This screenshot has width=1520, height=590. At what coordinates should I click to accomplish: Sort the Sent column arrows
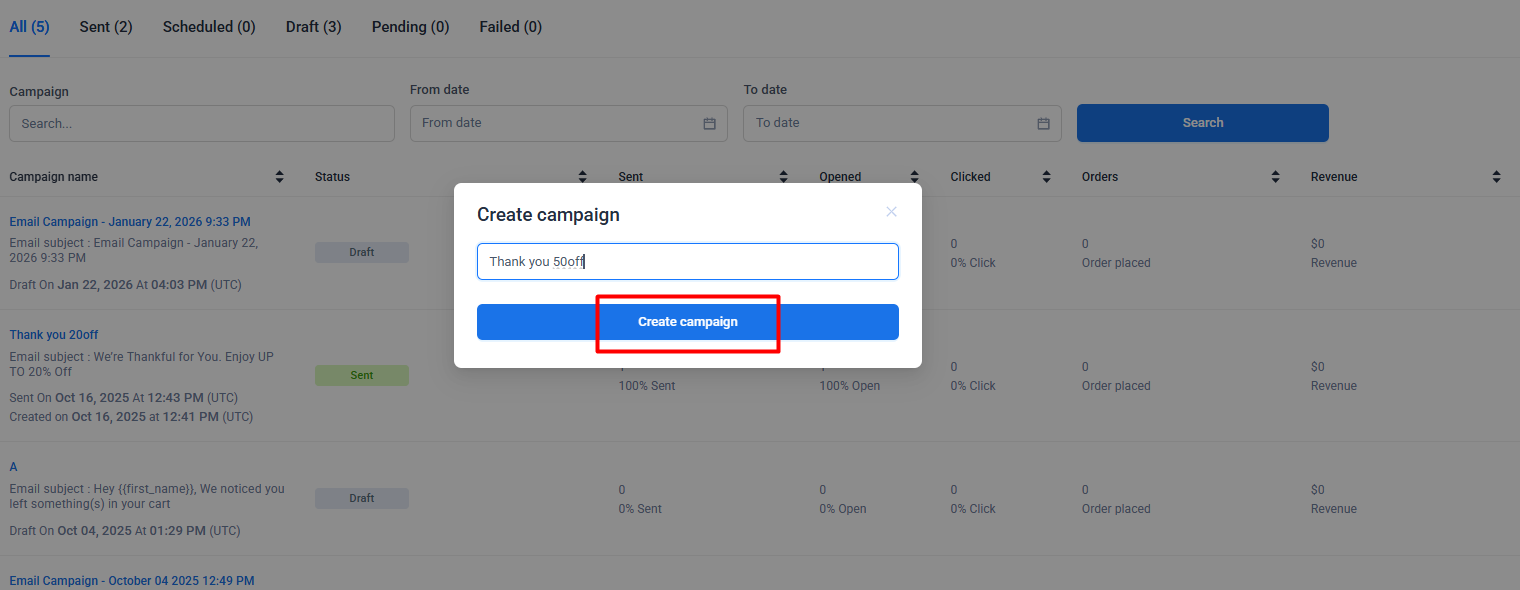click(x=784, y=177)
